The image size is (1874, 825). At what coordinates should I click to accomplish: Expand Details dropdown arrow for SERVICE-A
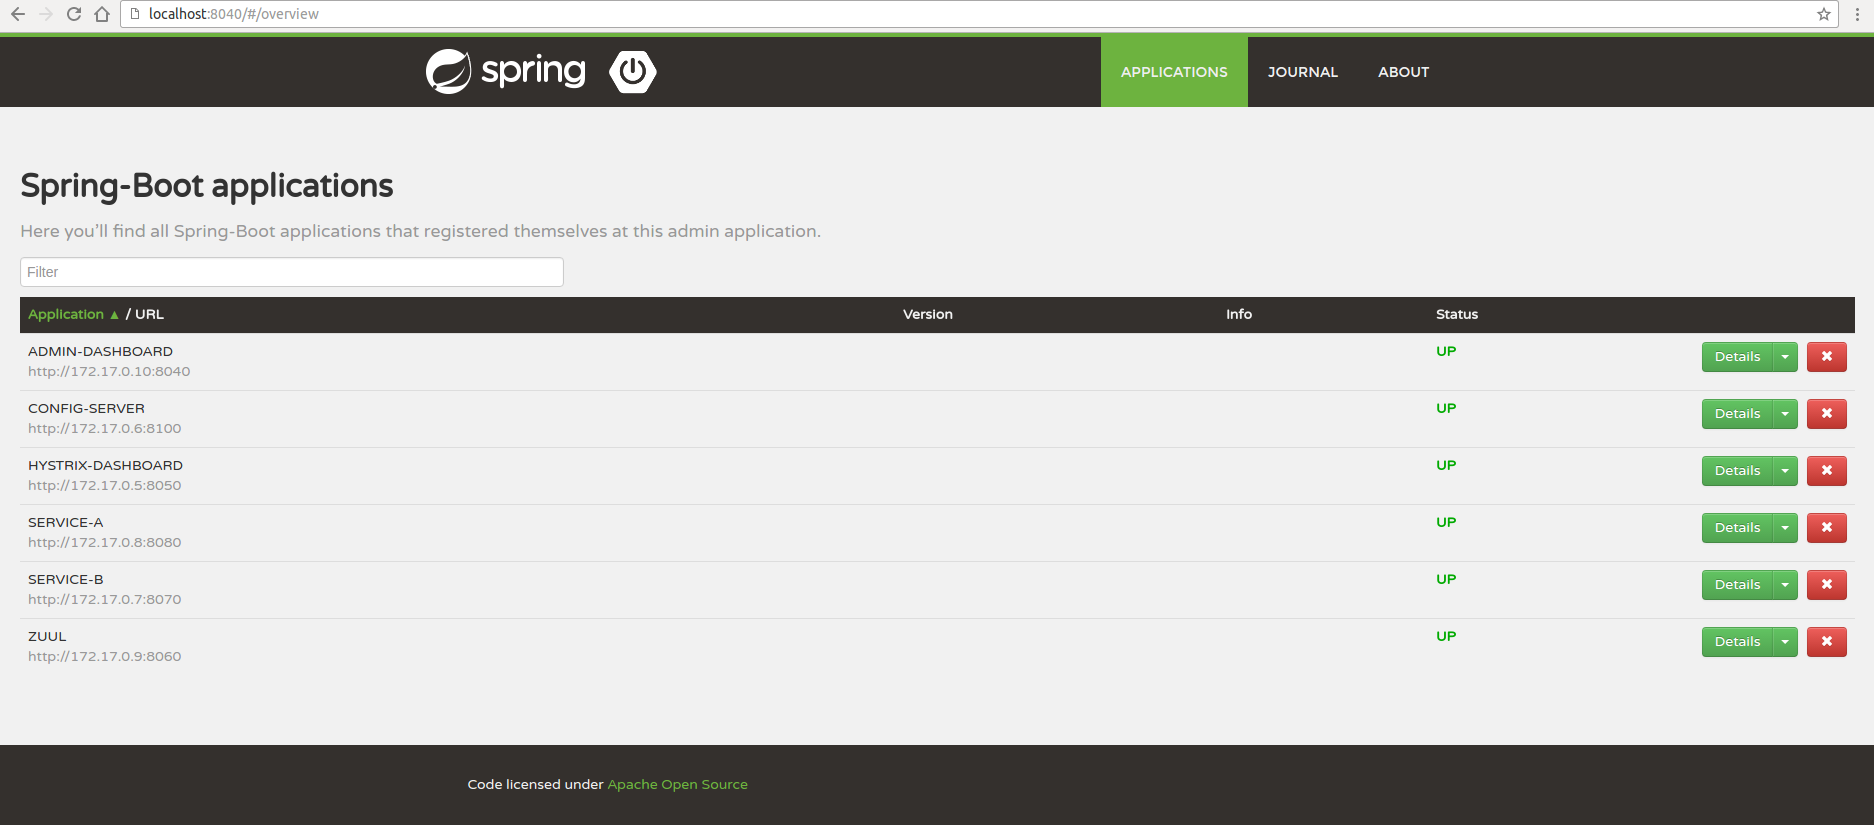1785,528
